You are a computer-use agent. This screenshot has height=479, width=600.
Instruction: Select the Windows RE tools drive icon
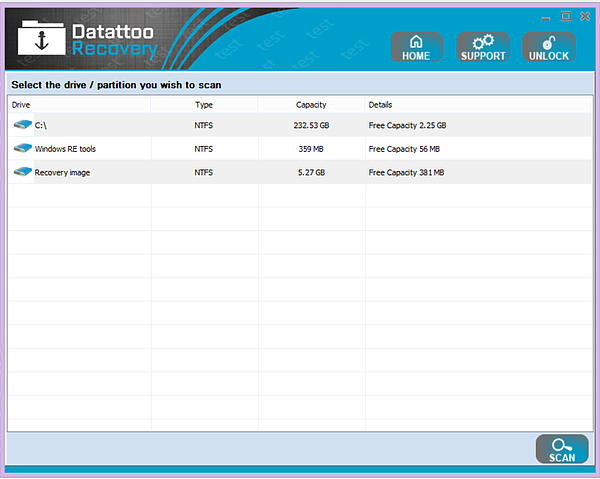point(23,148)
